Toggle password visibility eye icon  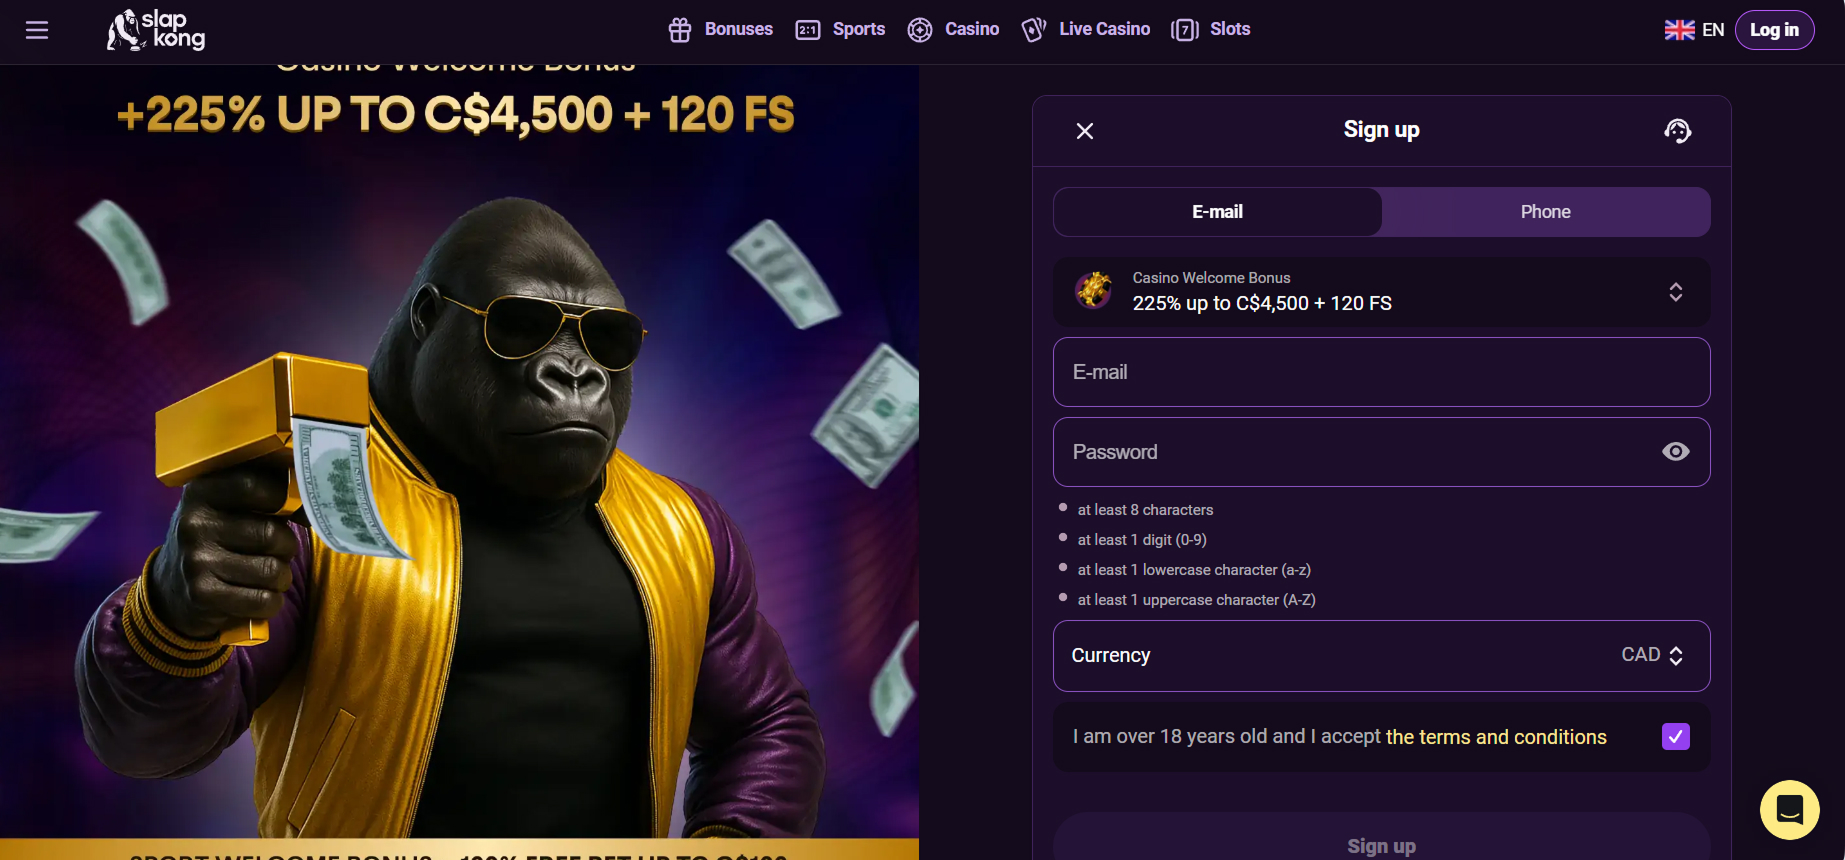point(1676,452)
